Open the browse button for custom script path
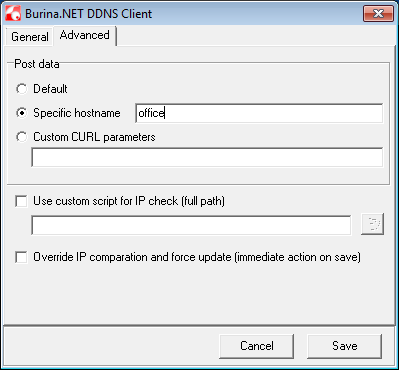 (372, 224)
